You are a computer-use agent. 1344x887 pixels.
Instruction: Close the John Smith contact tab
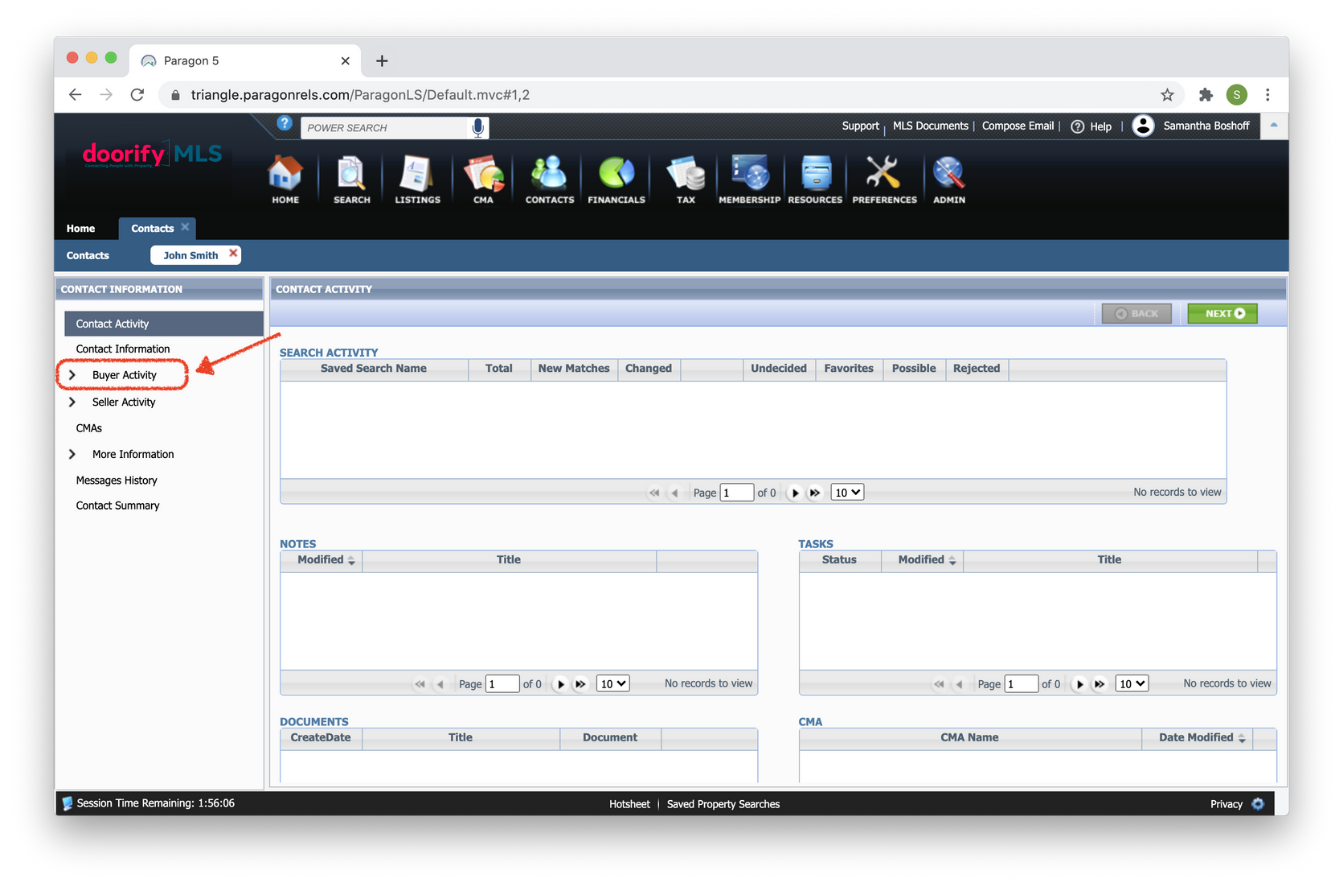point(233,254)
